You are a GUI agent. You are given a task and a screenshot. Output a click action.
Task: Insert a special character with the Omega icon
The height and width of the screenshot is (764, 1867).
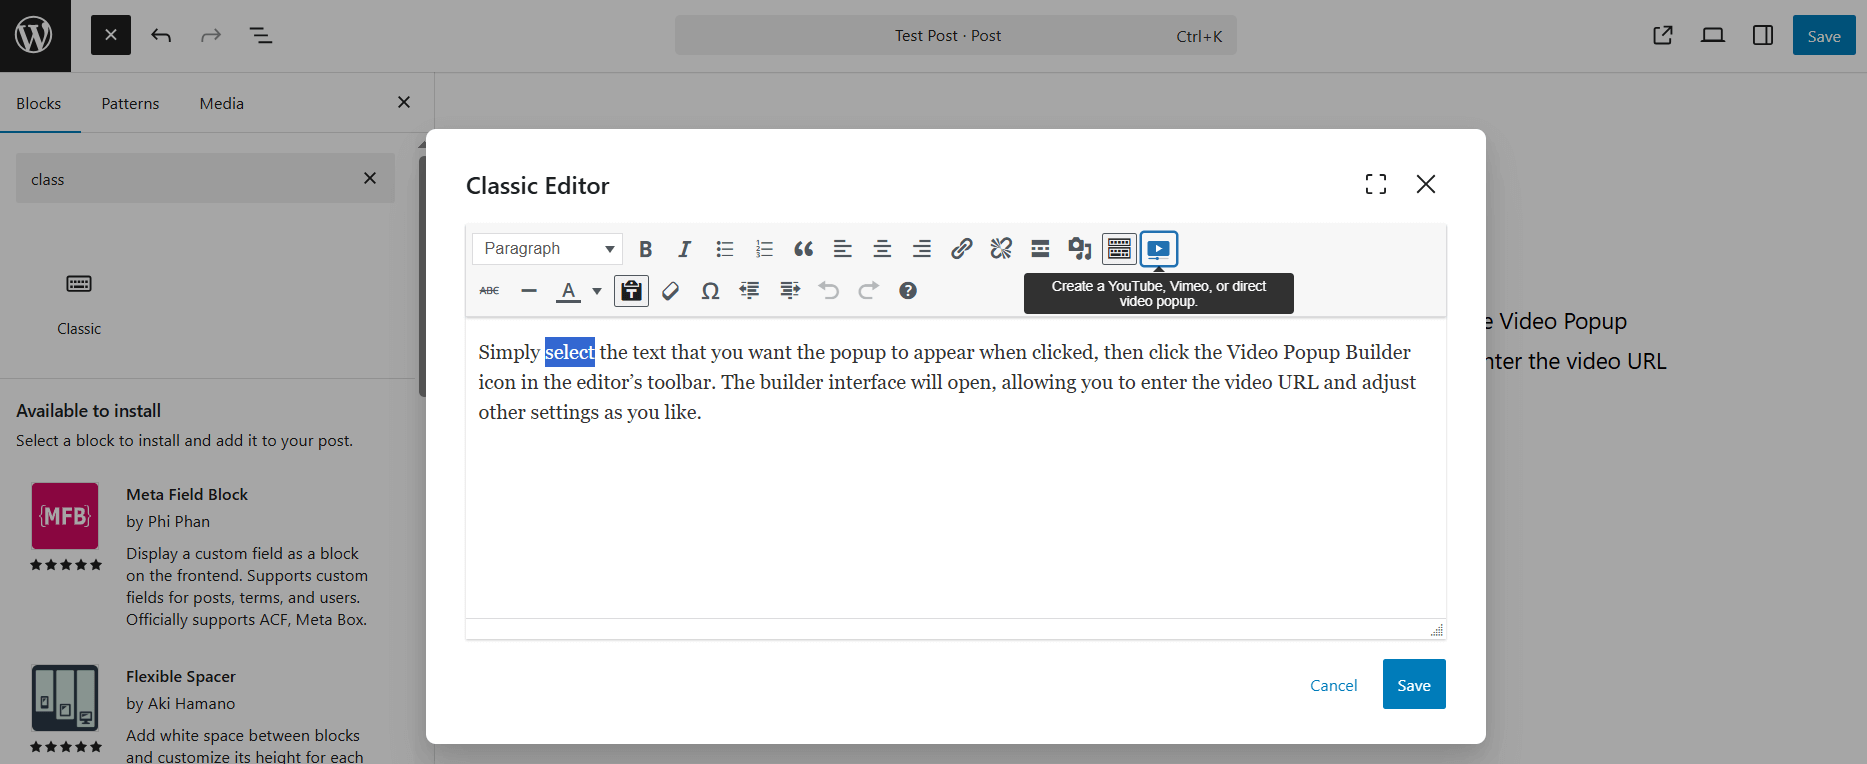[710, 291]
